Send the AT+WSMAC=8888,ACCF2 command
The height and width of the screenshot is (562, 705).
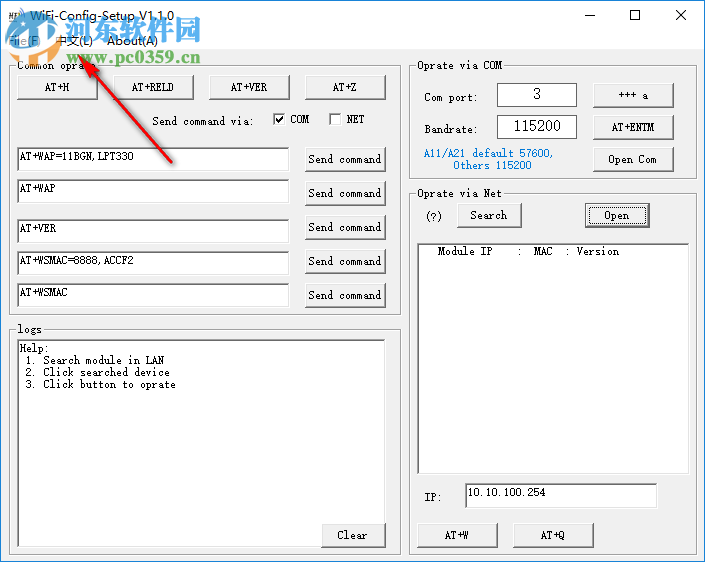pos(345,261)
